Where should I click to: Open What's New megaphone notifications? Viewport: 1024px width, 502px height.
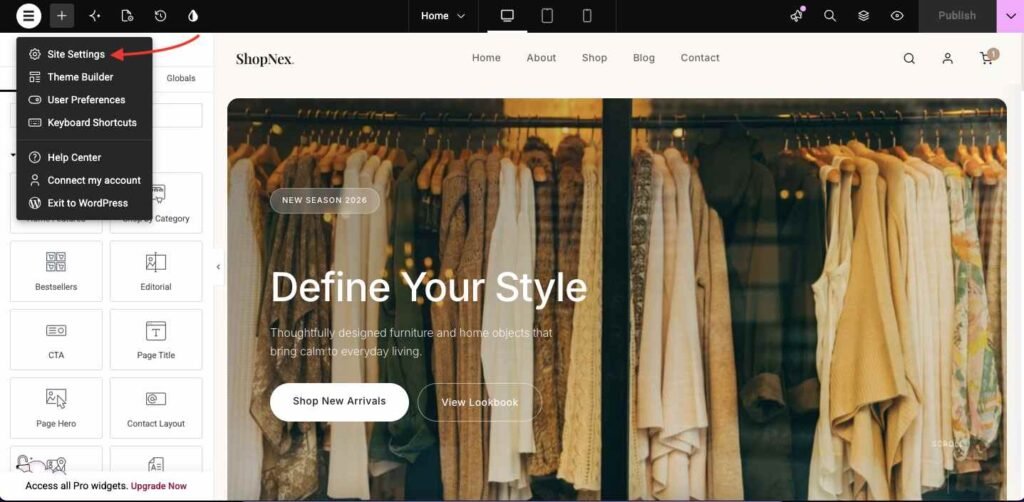(x=797, y=16)
